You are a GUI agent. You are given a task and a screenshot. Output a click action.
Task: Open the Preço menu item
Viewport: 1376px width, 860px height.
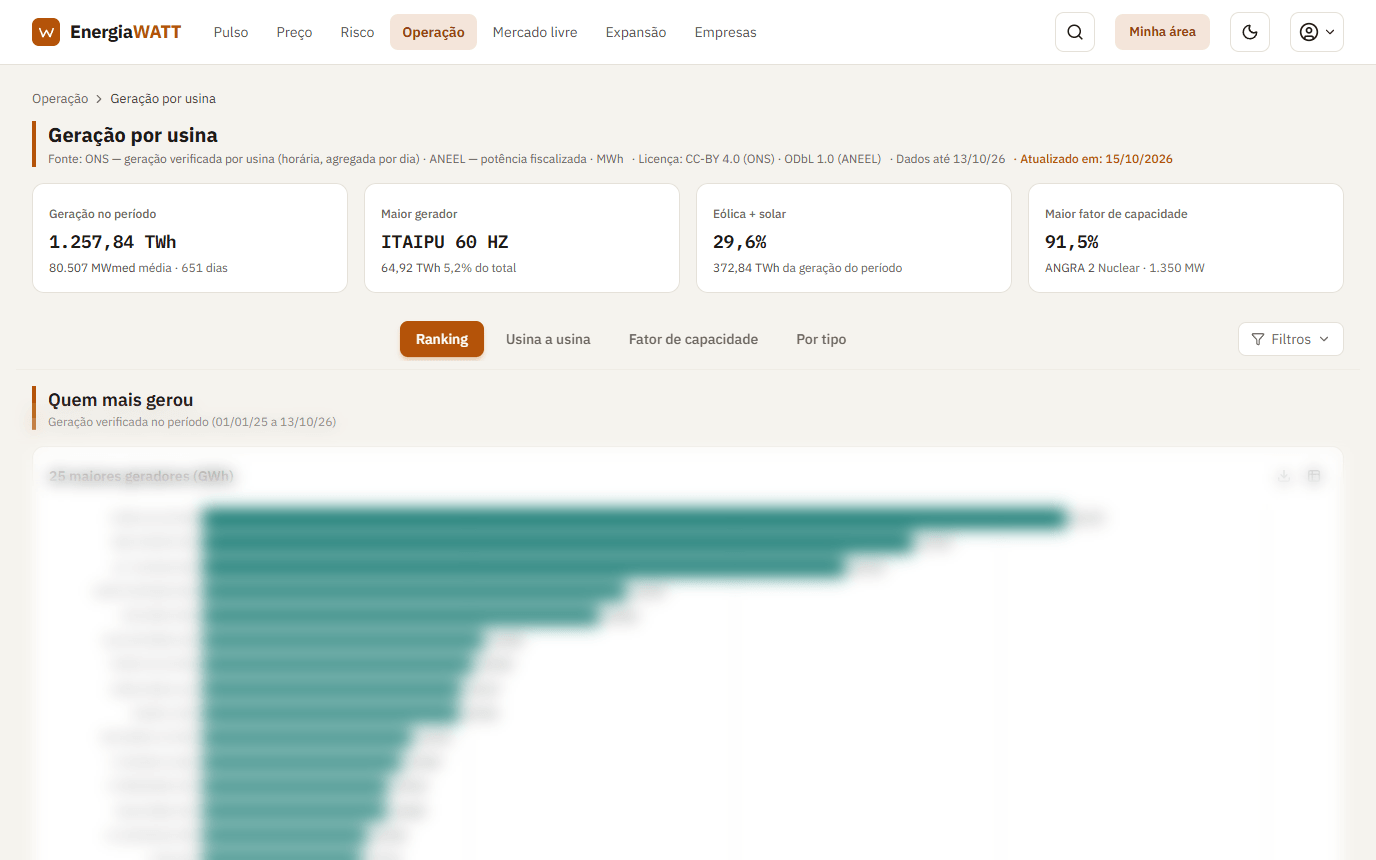tap(294, 32)
